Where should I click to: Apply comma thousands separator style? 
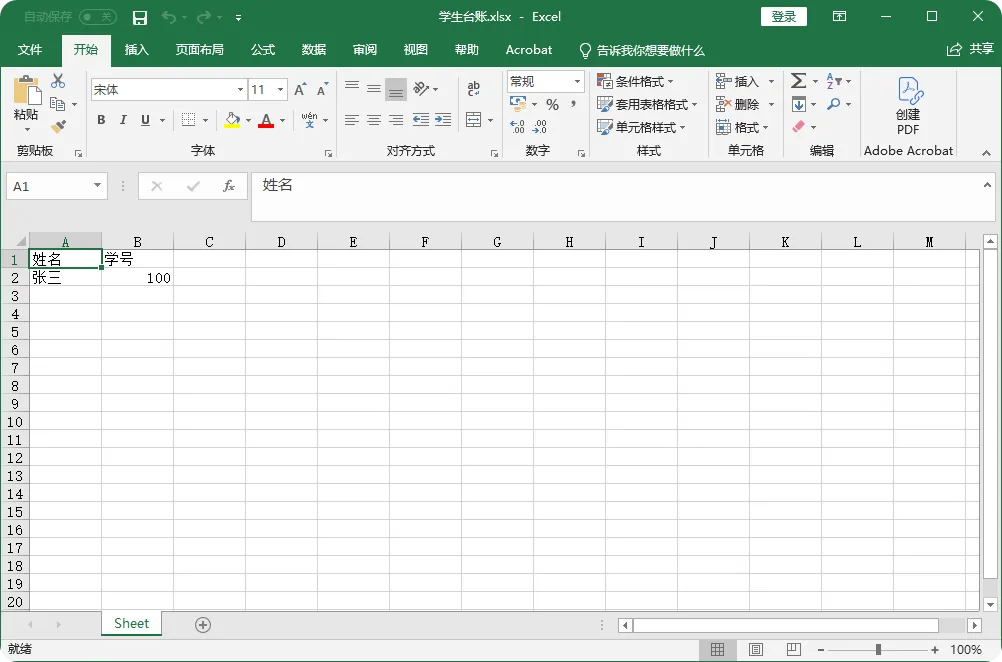(574, 104)
